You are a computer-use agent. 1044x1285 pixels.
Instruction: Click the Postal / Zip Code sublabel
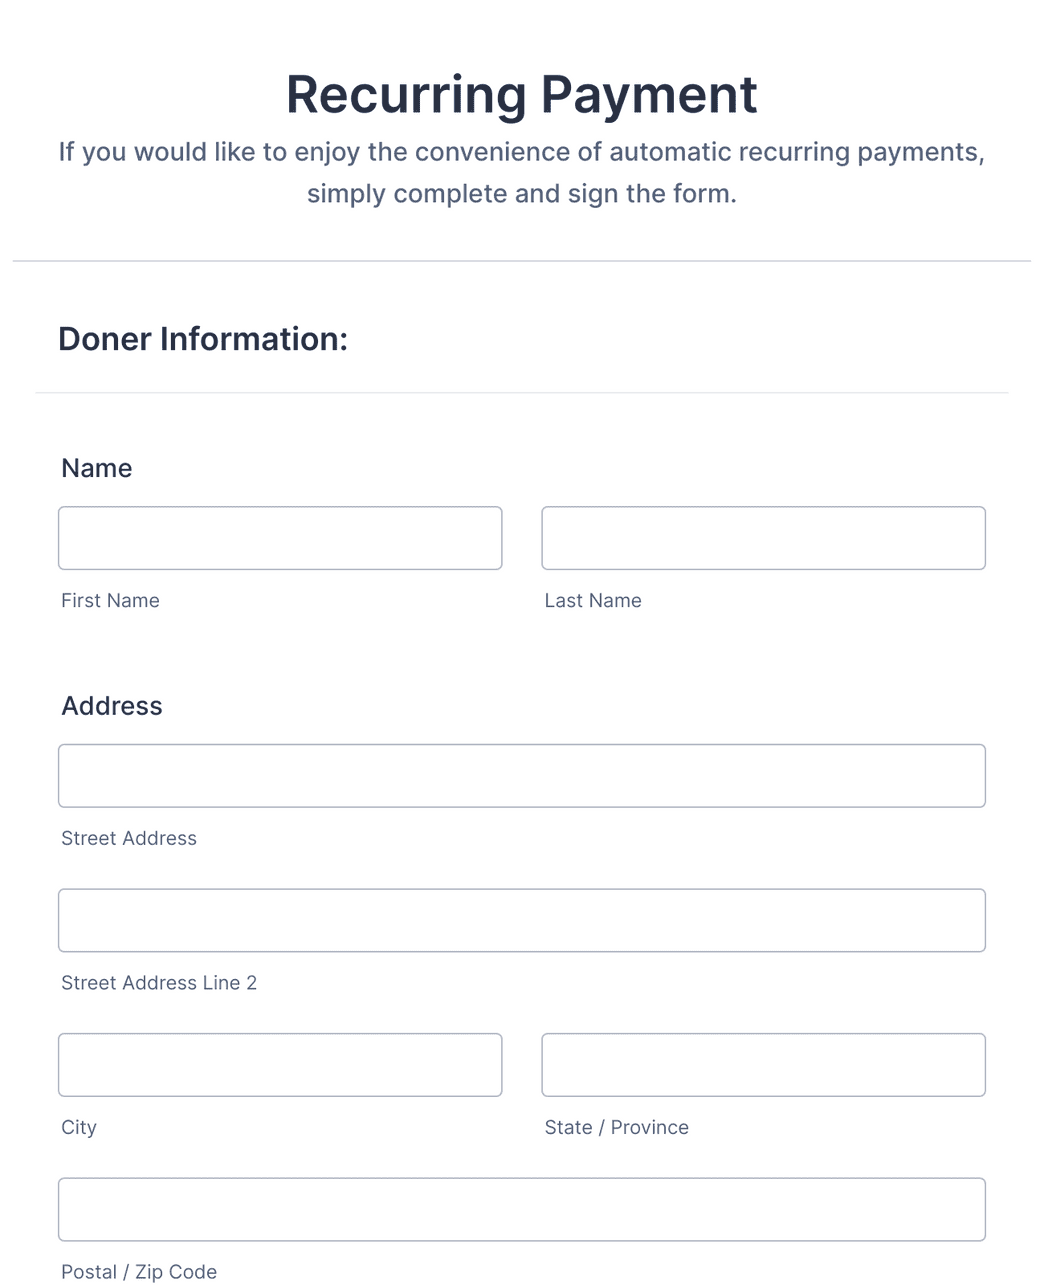[139, 1271]
